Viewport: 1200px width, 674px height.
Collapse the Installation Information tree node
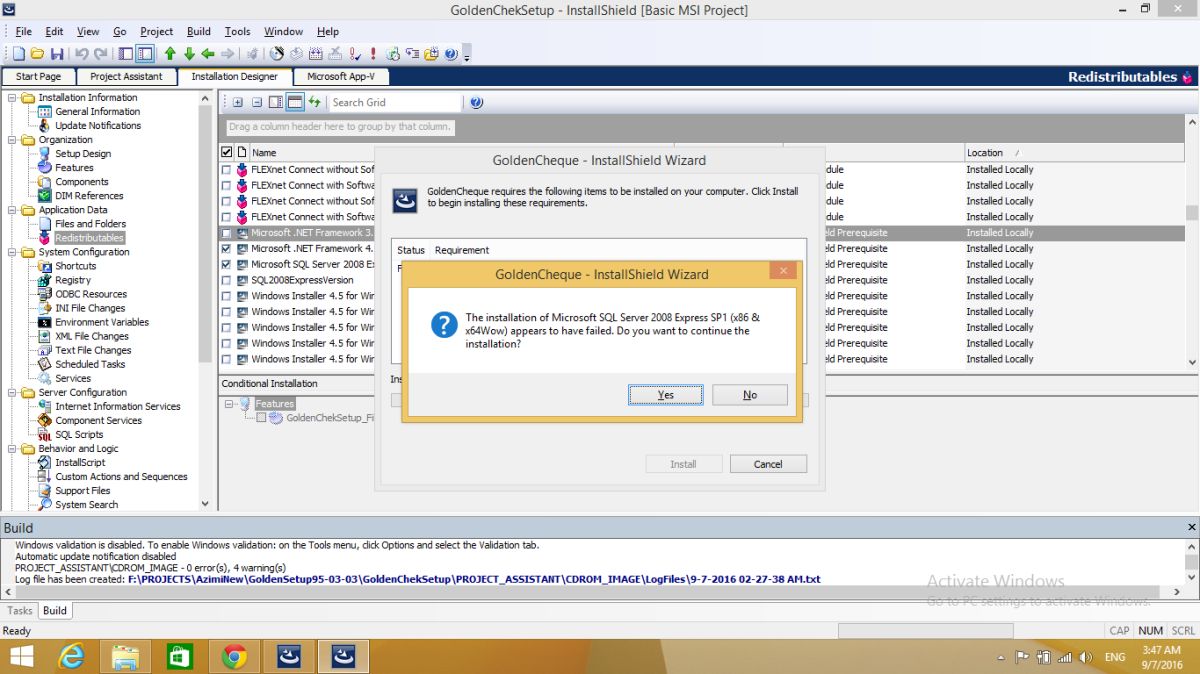[12, 98]
